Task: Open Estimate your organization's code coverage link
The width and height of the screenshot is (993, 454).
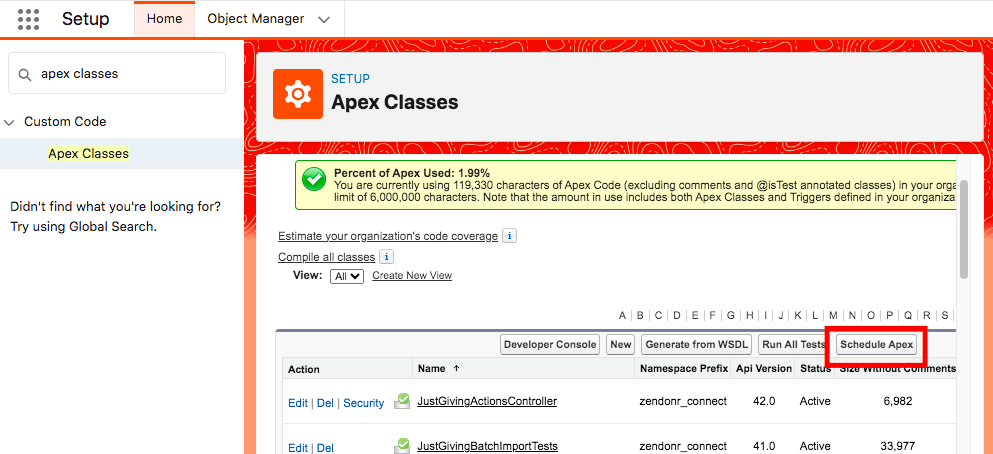Action: 388,236
